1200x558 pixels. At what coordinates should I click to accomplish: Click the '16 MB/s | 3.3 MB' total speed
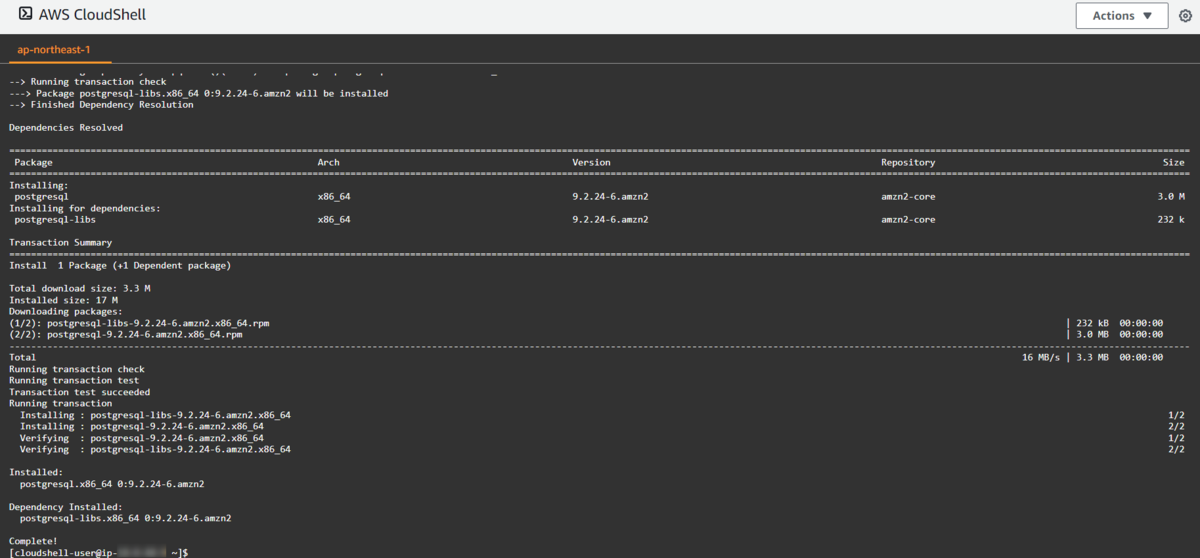click(x=1065, y=358)
